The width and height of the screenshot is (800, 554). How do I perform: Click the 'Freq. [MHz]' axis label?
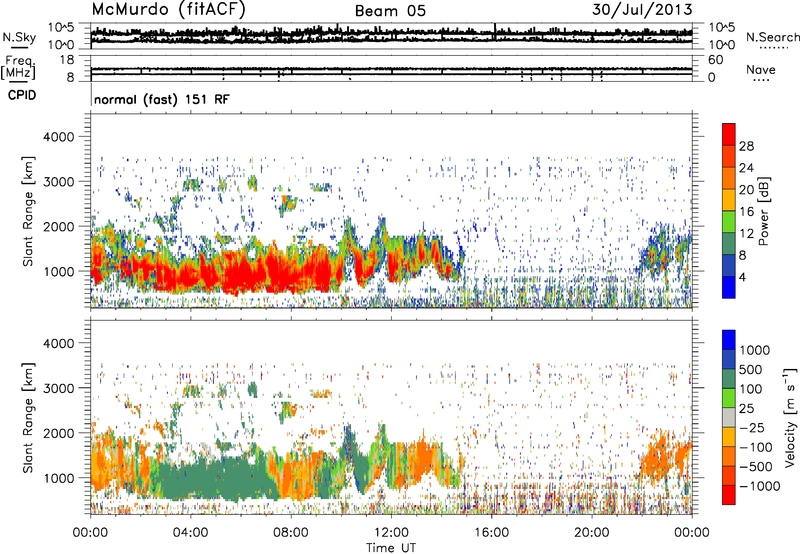point(18,68)
